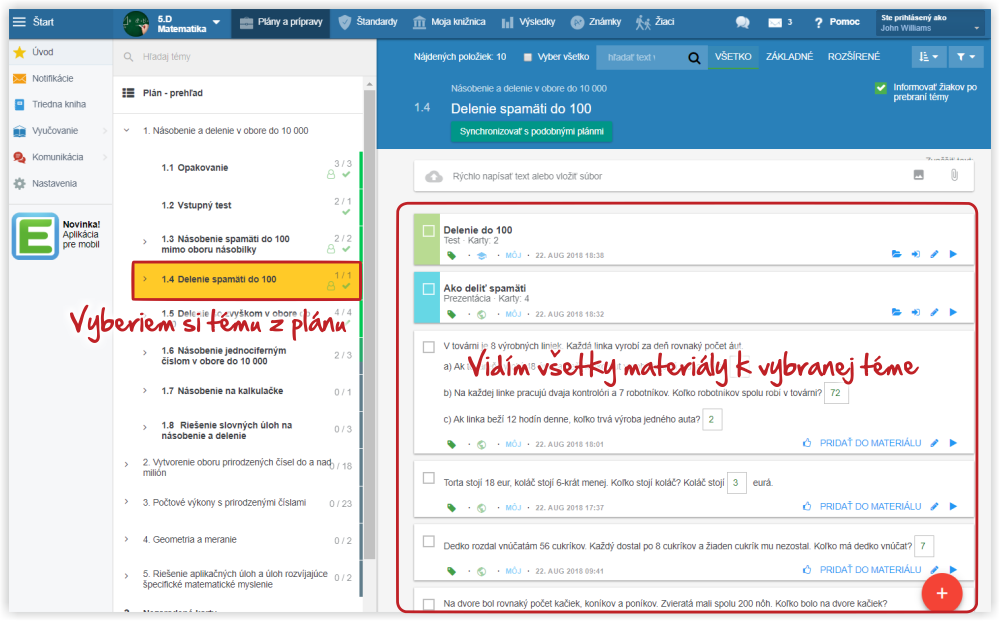The image size is (1000, 621).
Task: Click the globe icon on Ako deliť spamäti
Action: [482, 314]
